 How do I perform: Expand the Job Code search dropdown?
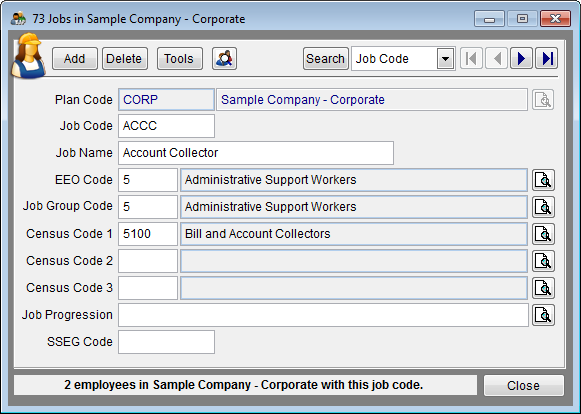(x=445, y=59)
